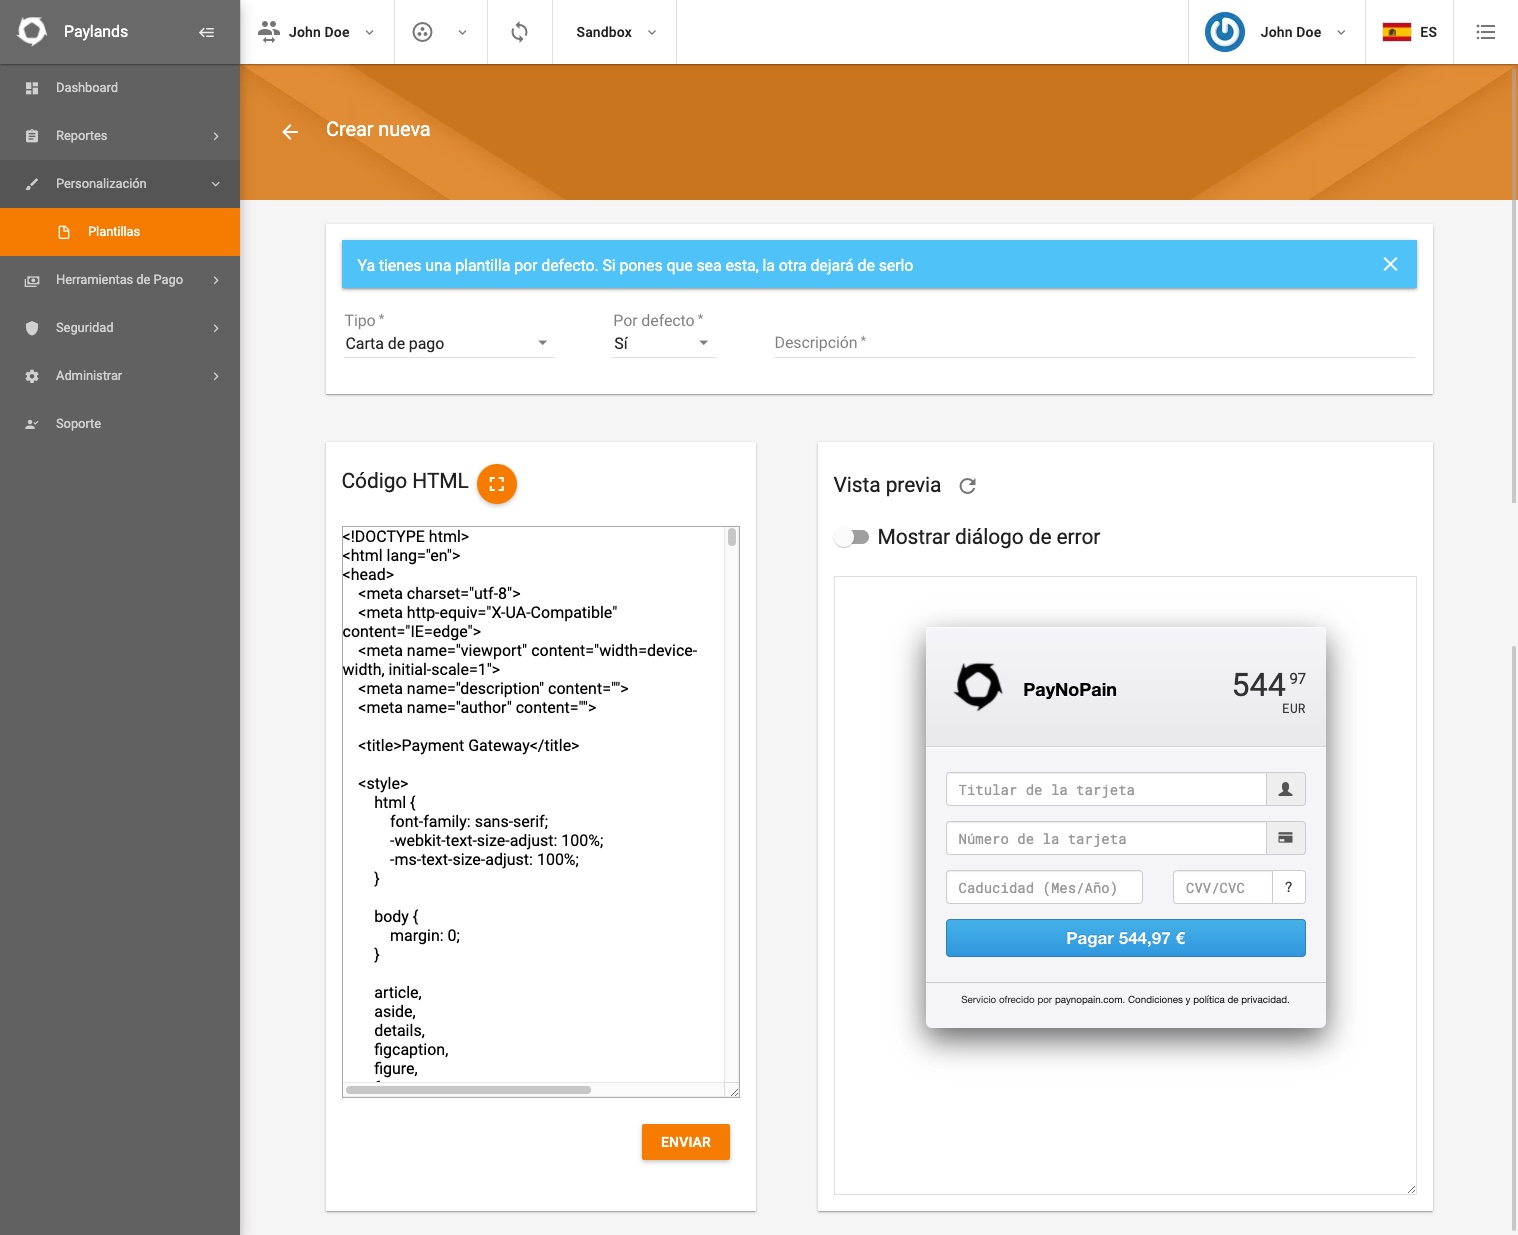The width and height of the screenshot is (1518, 1235).
Task: Click the Paylands logo icon
Action: click(x=32, y=32)
